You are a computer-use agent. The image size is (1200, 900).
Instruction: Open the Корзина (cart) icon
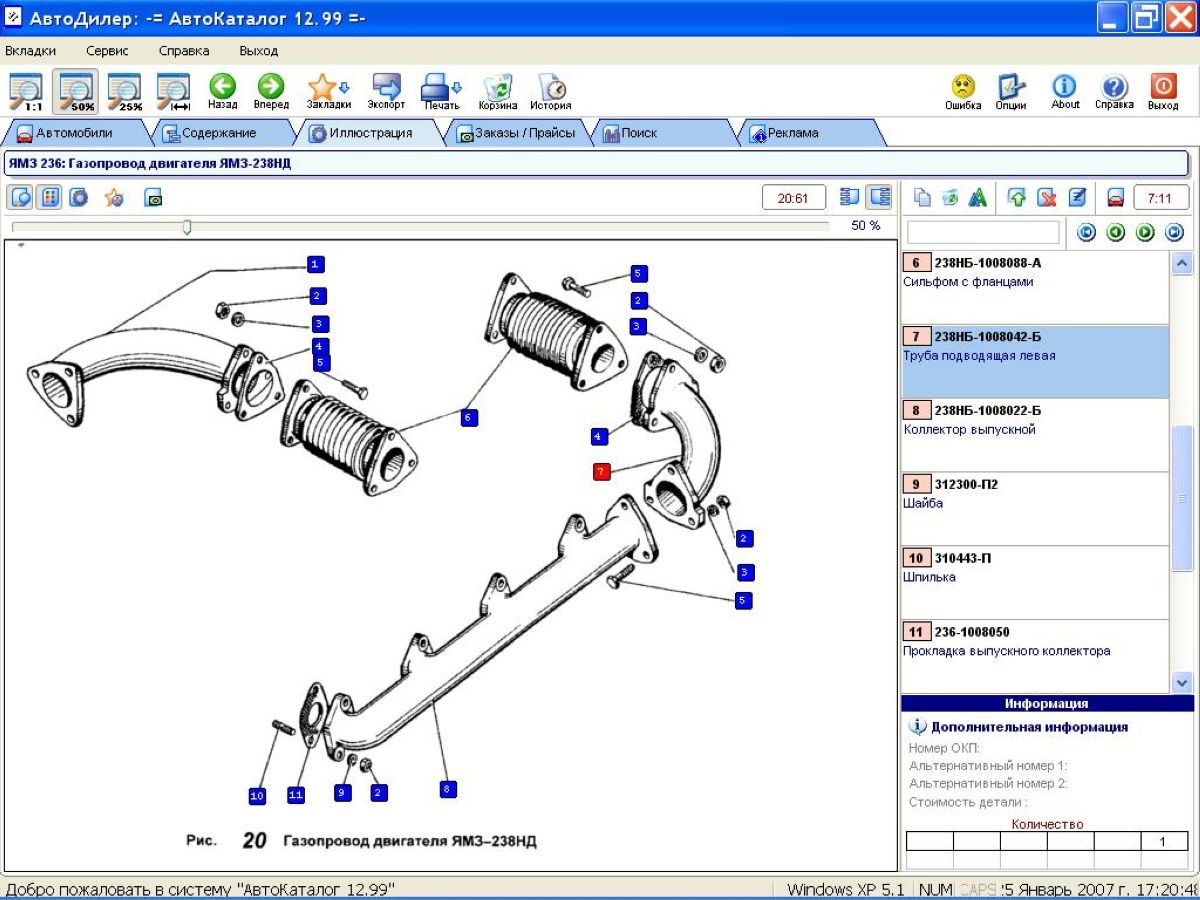497,87
